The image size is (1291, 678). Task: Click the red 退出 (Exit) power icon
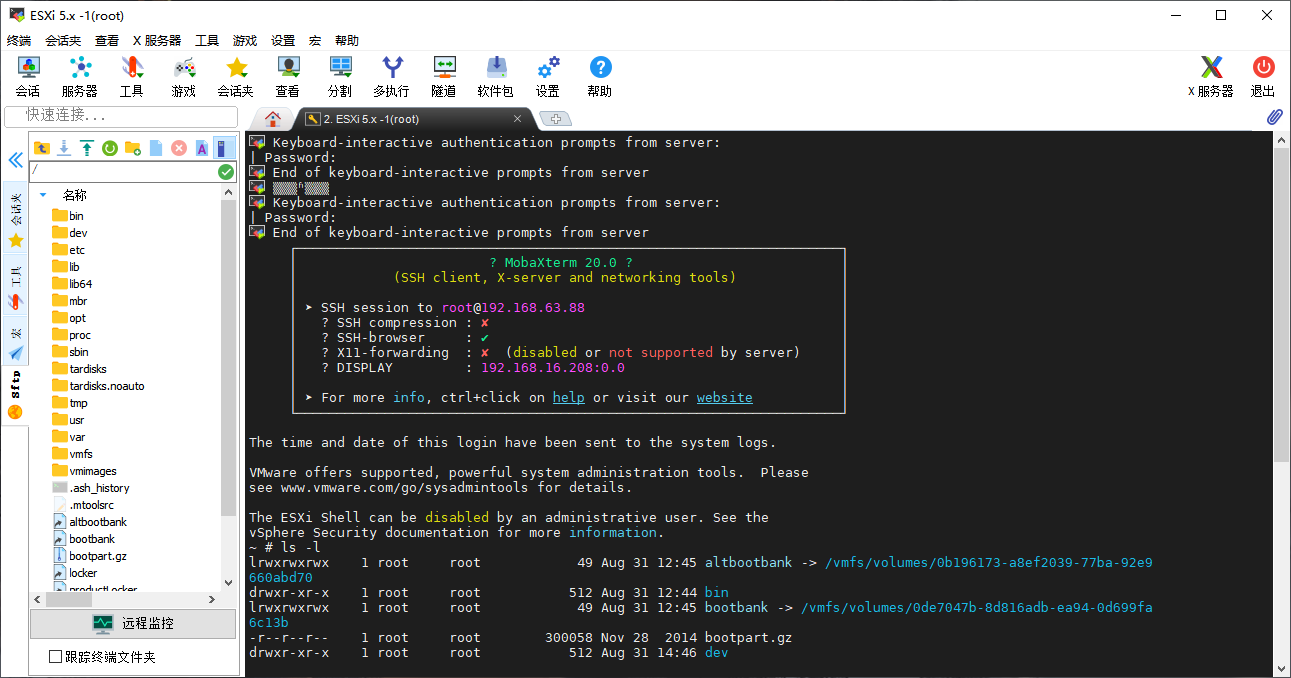(1264, 77)
